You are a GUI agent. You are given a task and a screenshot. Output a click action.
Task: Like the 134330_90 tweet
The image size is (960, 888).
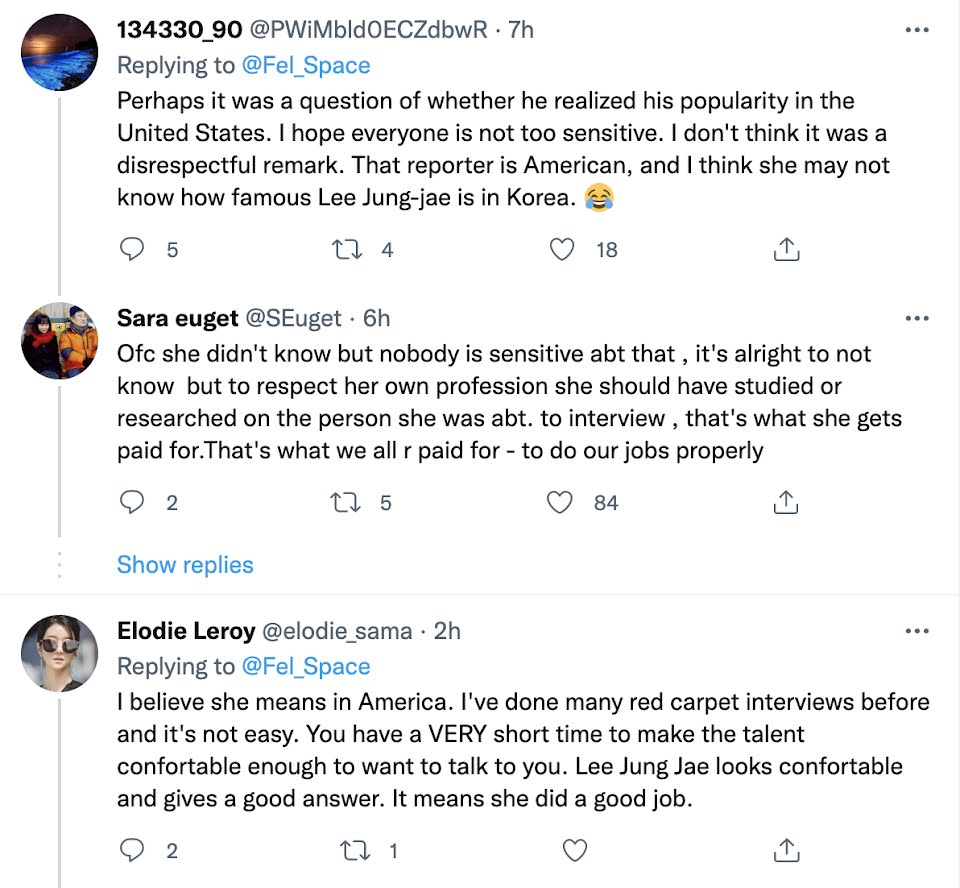pyautogui.click(x=563, y=250)
